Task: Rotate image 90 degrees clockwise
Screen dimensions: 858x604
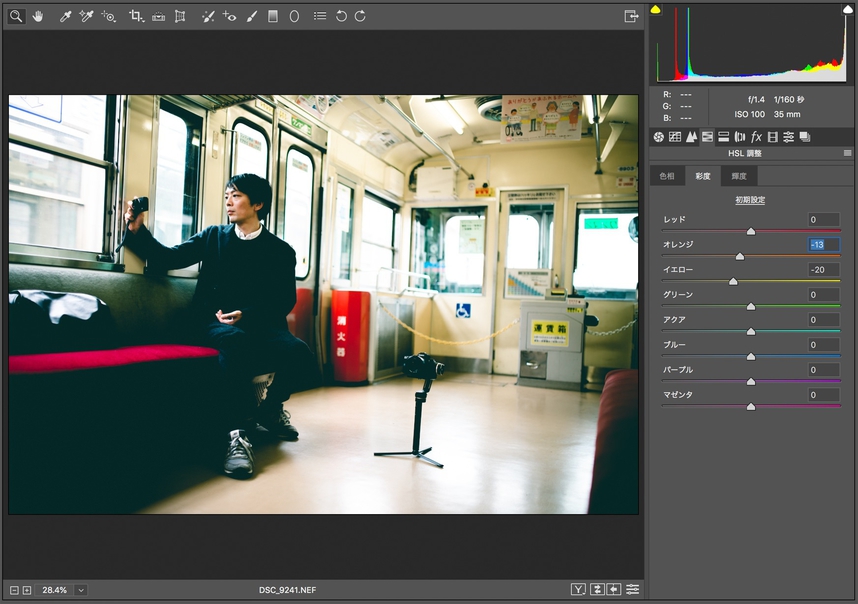Action: 360,16
